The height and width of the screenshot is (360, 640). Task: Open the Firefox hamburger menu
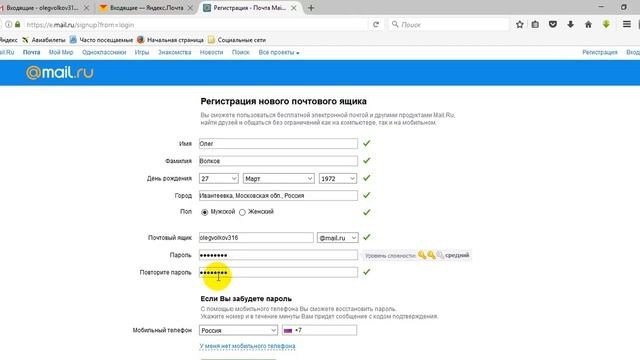pyautogui.click(x=627, y=24)
